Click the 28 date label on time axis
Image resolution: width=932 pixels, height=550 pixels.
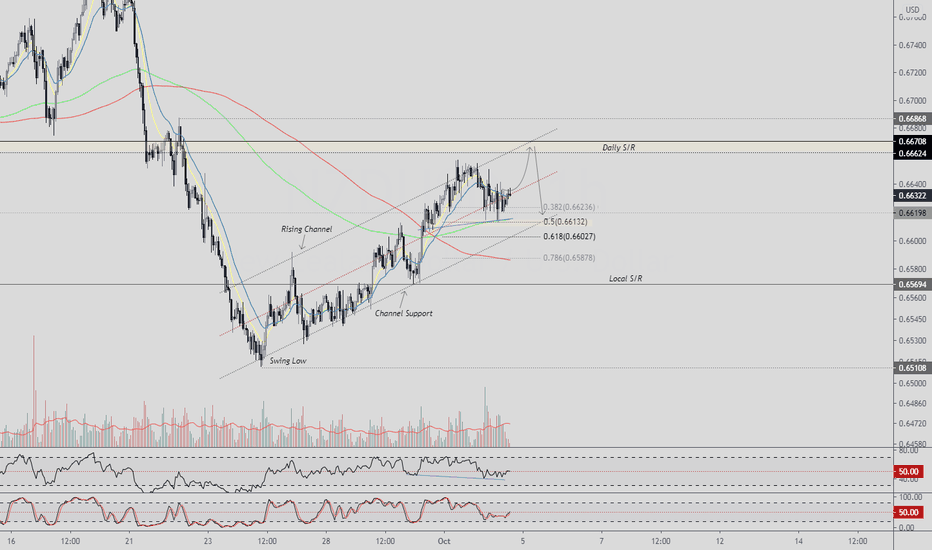[326, 542]
